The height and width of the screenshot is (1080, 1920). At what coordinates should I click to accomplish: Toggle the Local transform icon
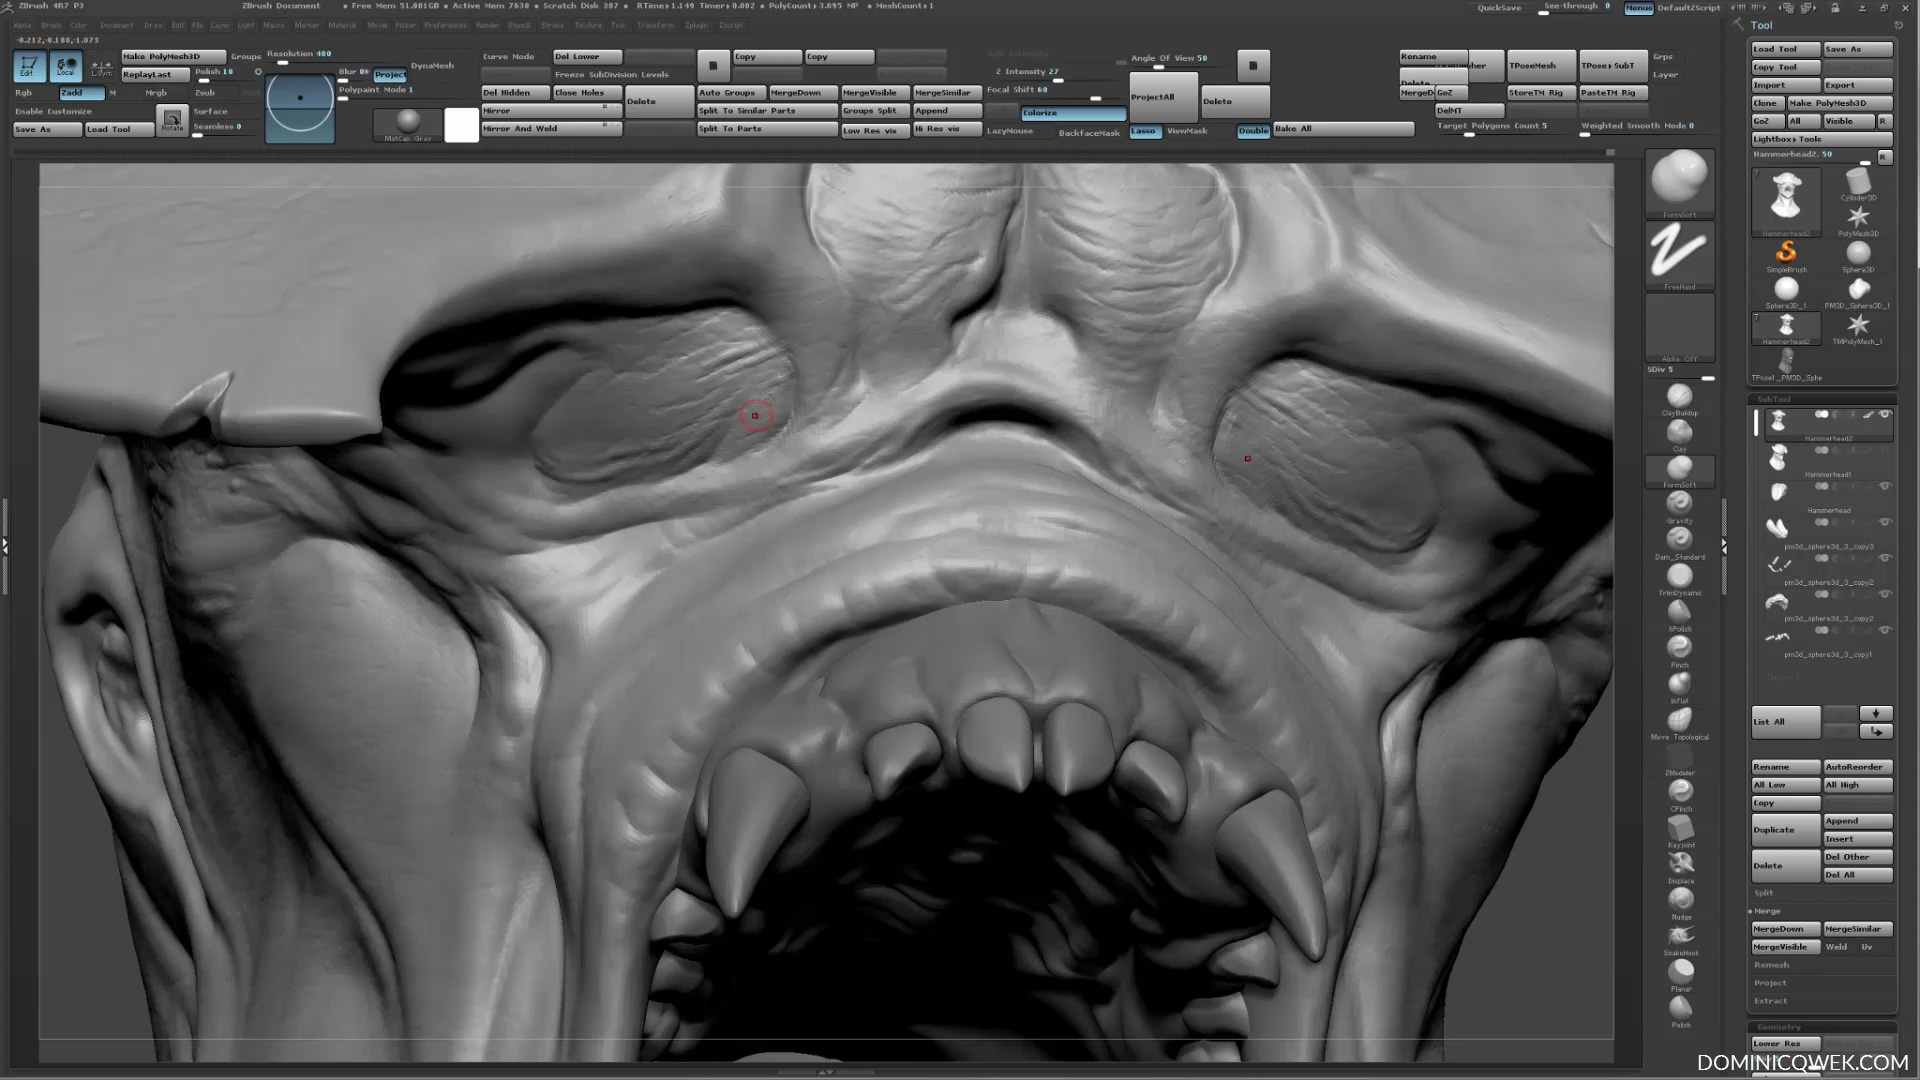[x=65, y=66]
